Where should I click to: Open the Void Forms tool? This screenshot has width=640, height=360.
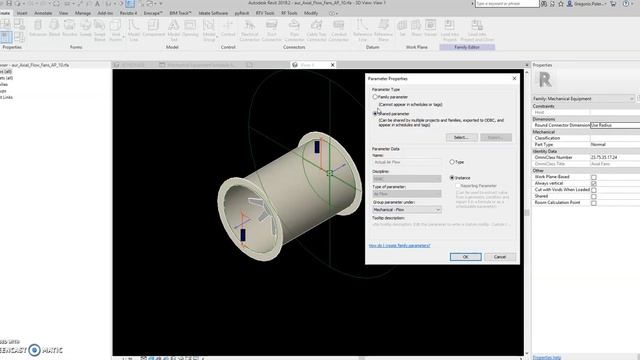116,30
